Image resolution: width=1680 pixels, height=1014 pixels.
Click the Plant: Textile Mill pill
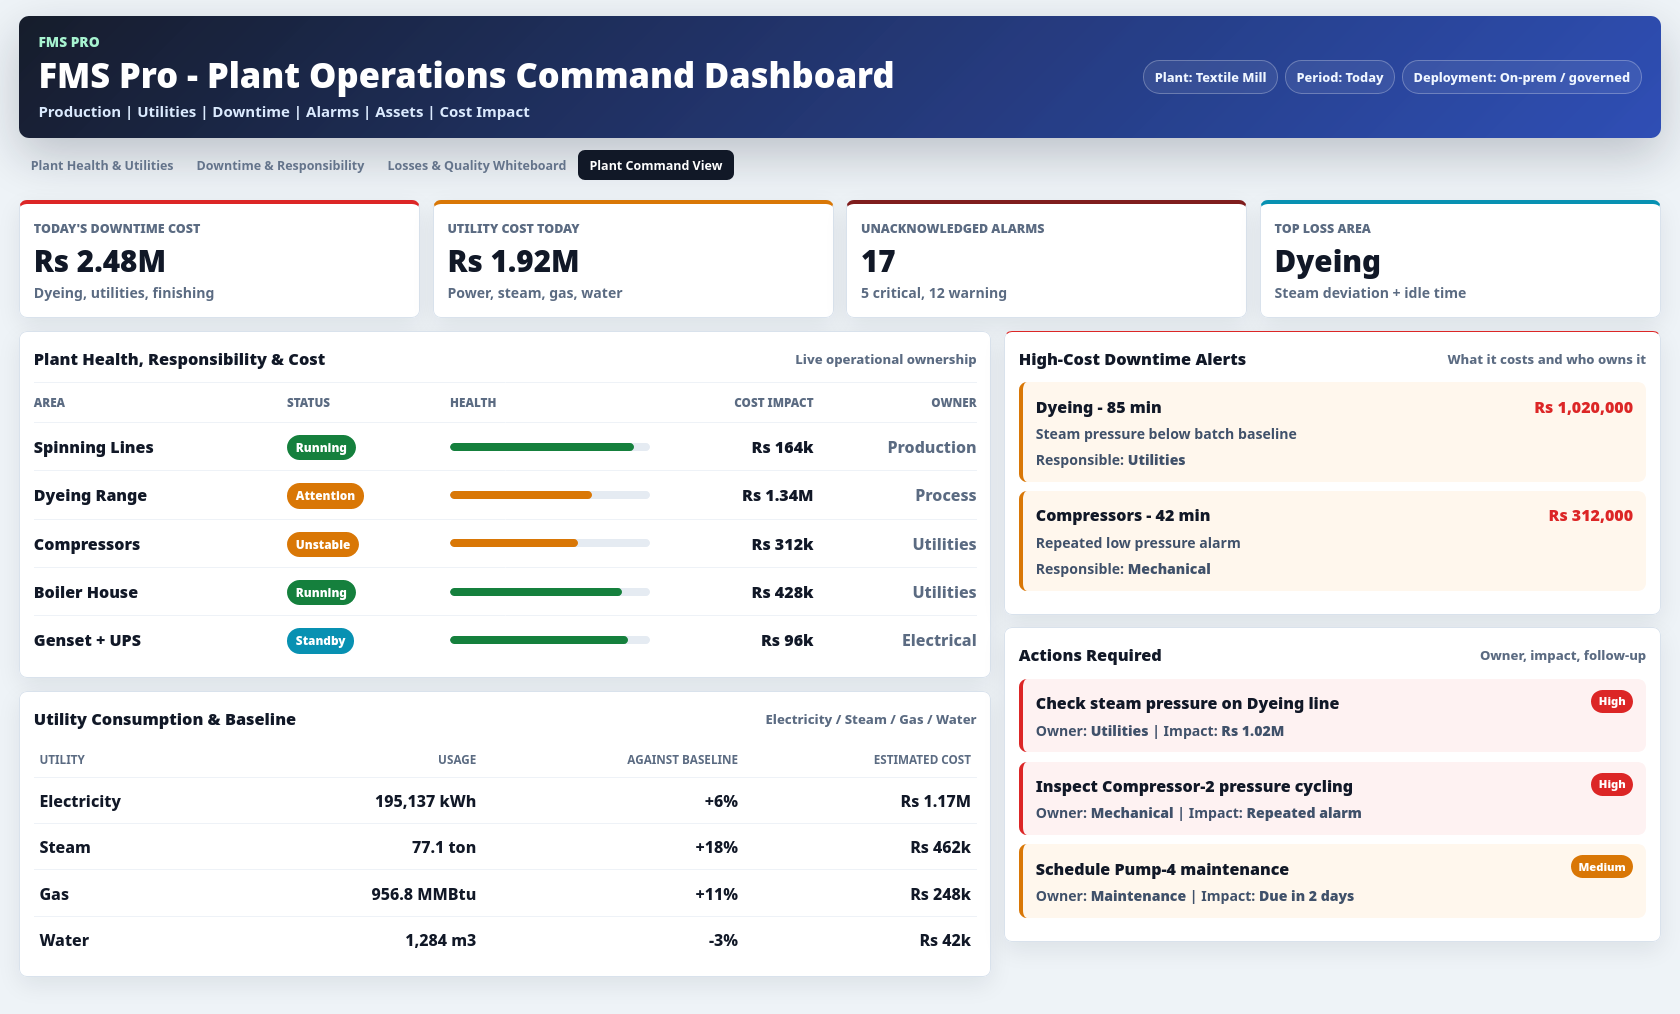coord(1210,77)
